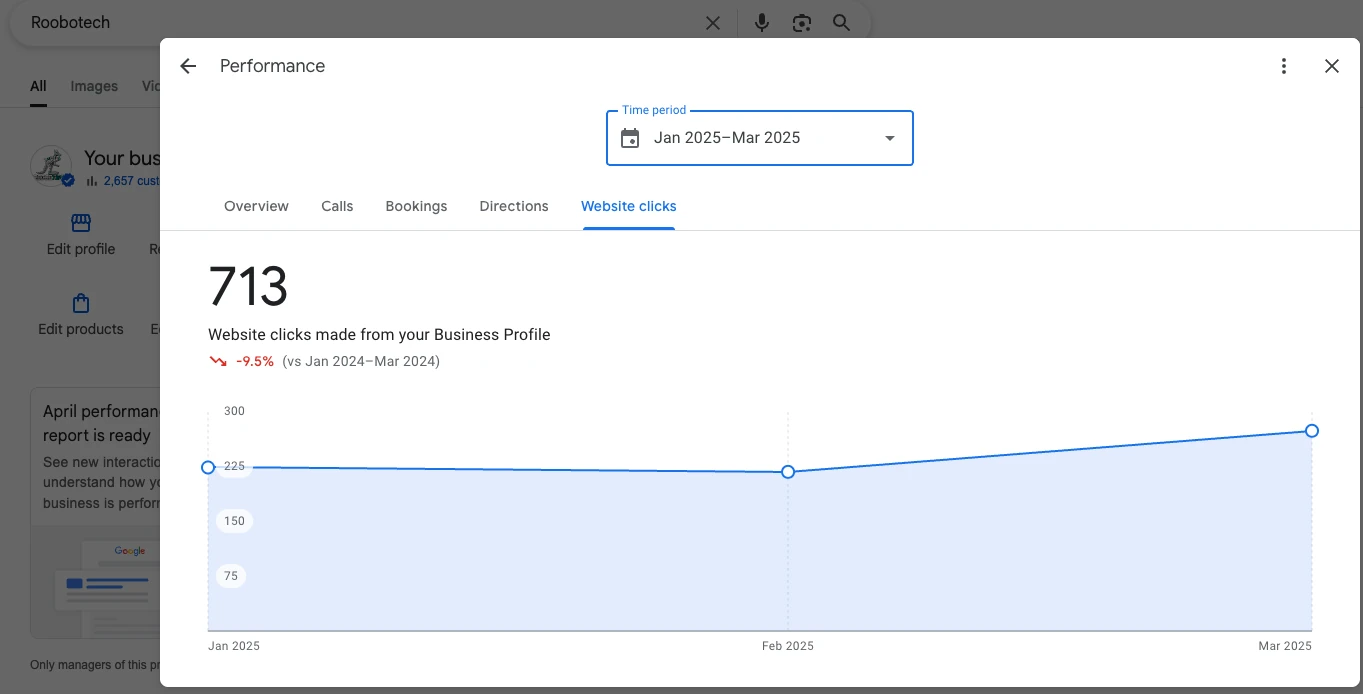
Task: Switch to the Overview tab
Action: tap(256, 206)
